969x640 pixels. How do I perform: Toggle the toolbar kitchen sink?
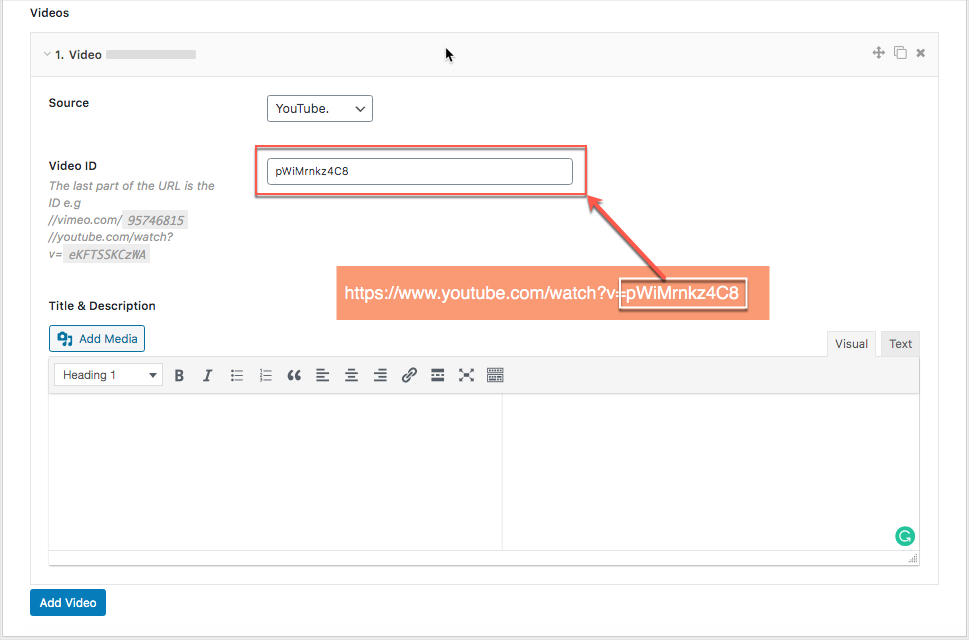[495, 375]
